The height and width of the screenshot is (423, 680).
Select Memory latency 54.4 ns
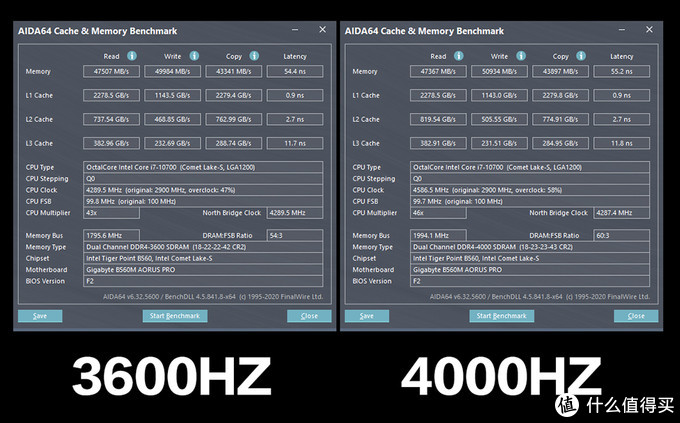[x=295, y=71]
